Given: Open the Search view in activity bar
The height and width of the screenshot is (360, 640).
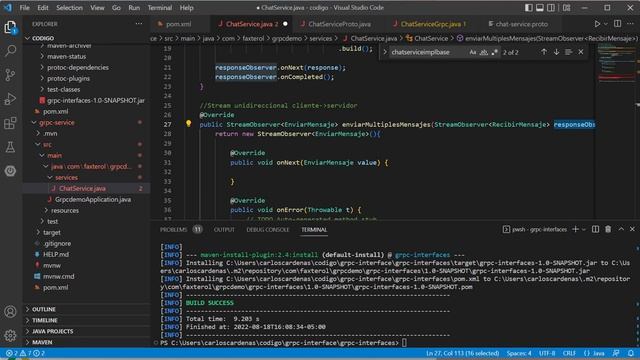Looking at the screenshot, I should (10, 51).
